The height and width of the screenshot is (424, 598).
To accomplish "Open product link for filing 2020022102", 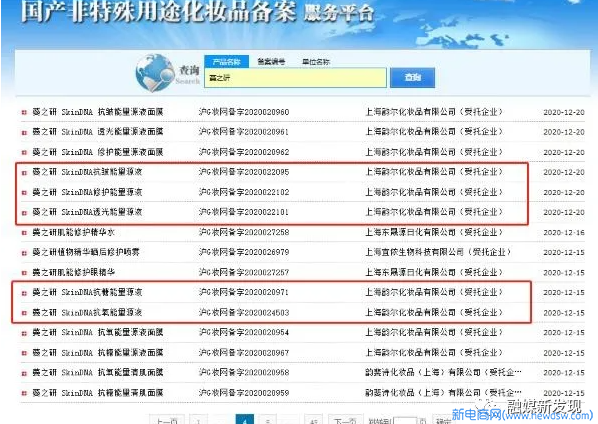I will click(87, 192).
